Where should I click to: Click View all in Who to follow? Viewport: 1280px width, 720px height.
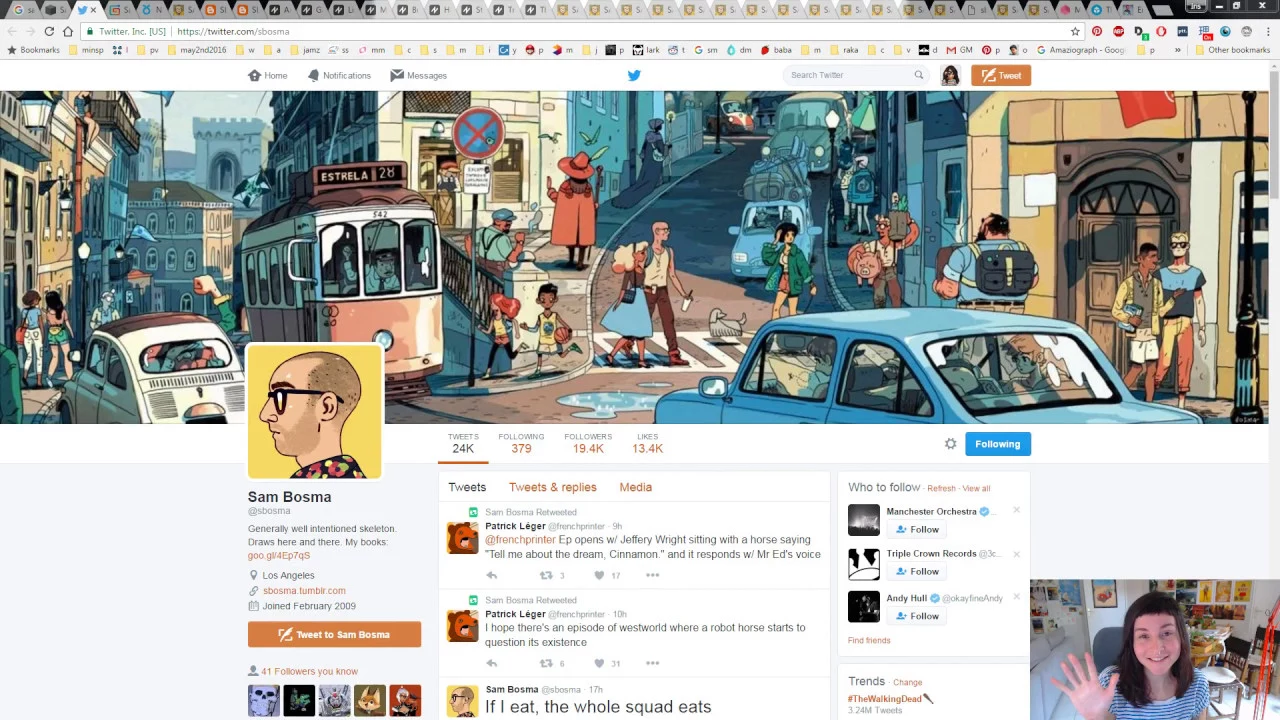976,488
